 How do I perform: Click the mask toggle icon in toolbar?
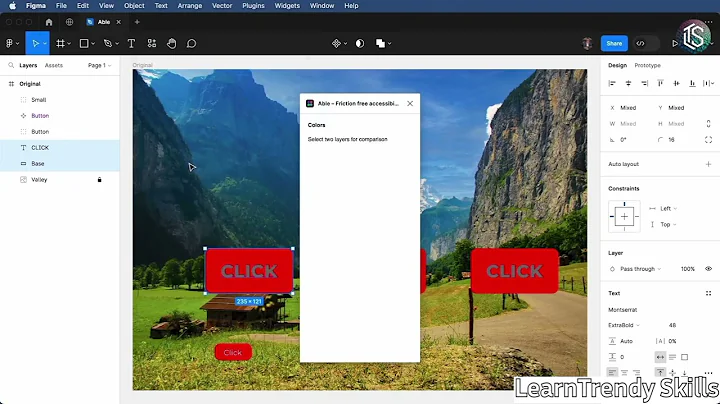(360, 43)
